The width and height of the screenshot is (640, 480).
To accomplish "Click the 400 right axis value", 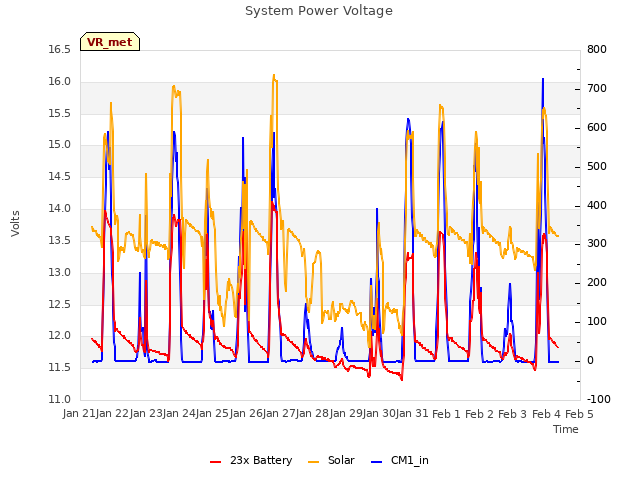I will (x=597, y=206).
